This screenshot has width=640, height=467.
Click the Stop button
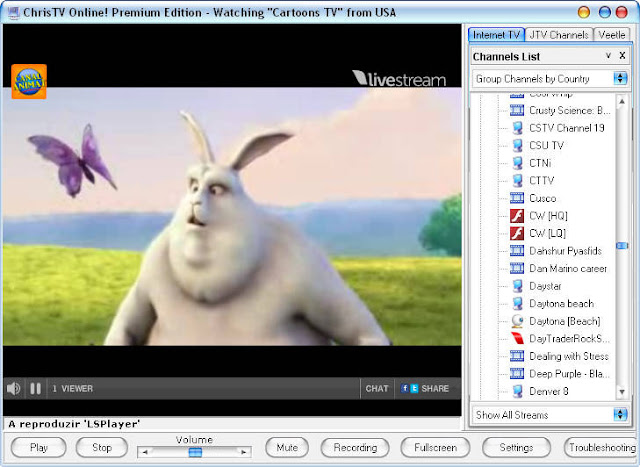point(102,447)
